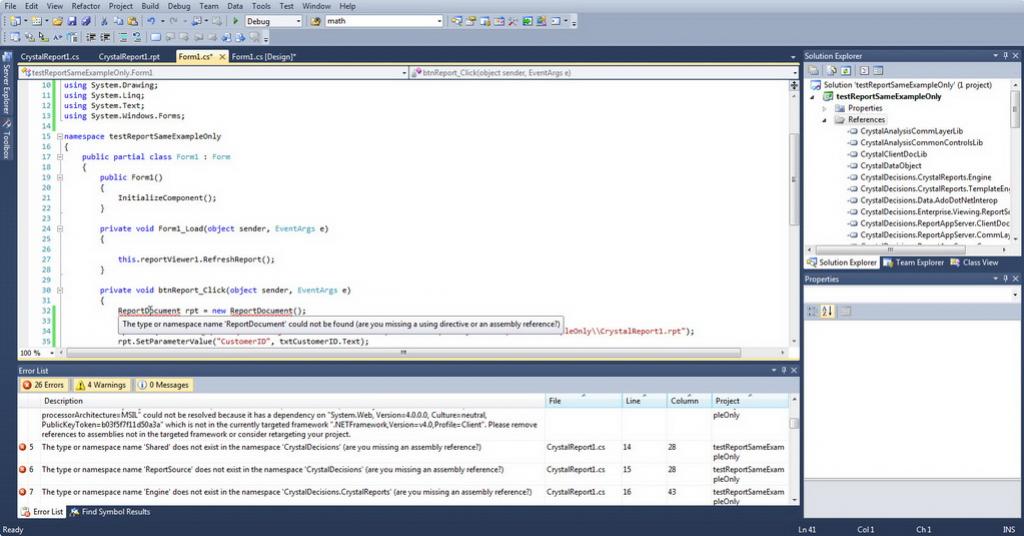Image resolution: width=1024 pixels, height=536 pixels.
Task: Click the Increase Indent icon in the text editor toolbar
Action: pyautogui.click(x=105, y=37)
